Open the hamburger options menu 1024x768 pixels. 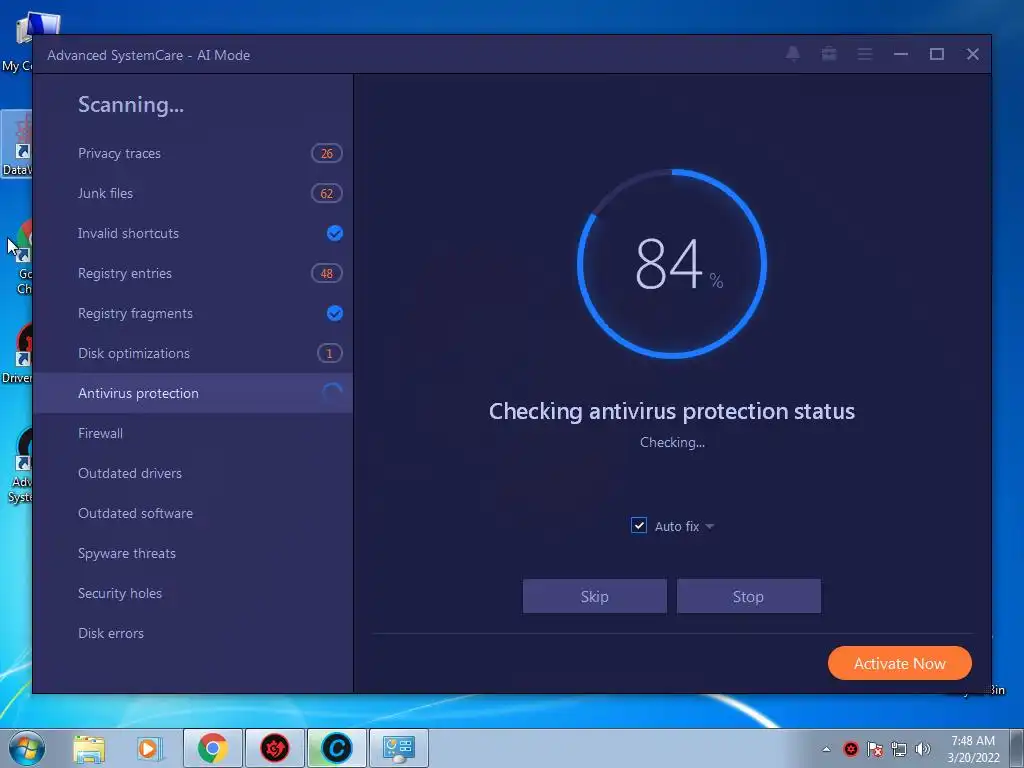coord(865,54)
